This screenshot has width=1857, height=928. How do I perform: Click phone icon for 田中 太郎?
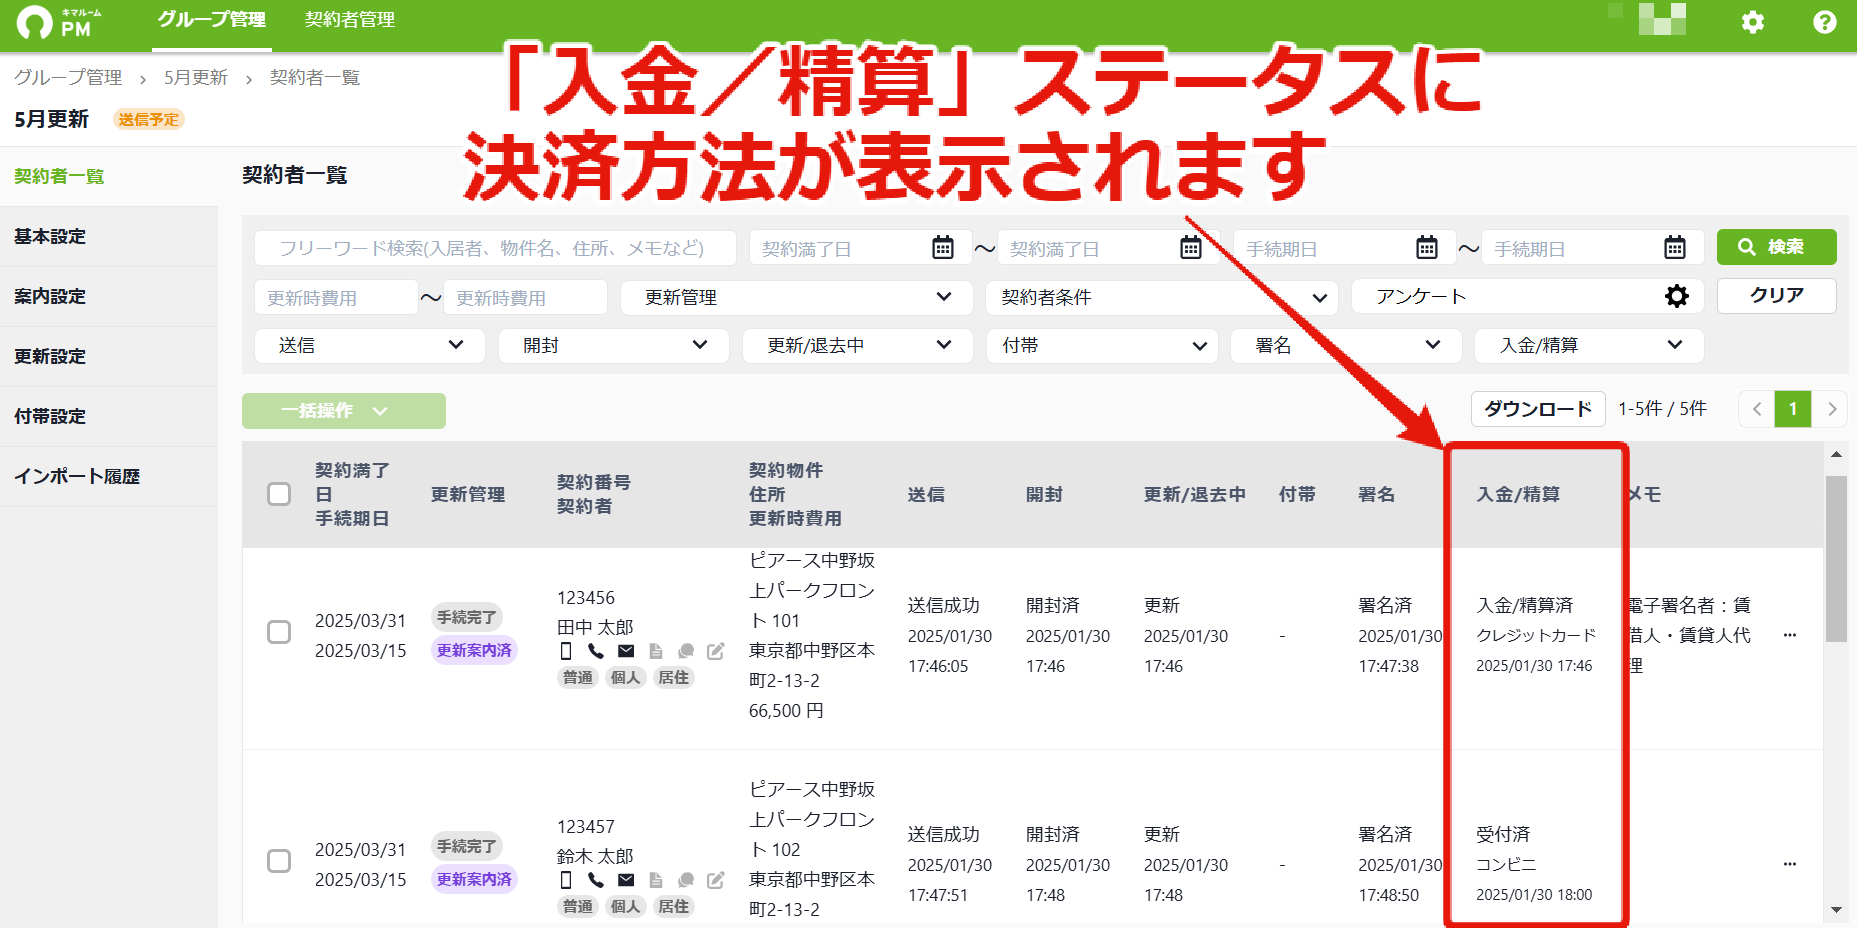(596, 651)
